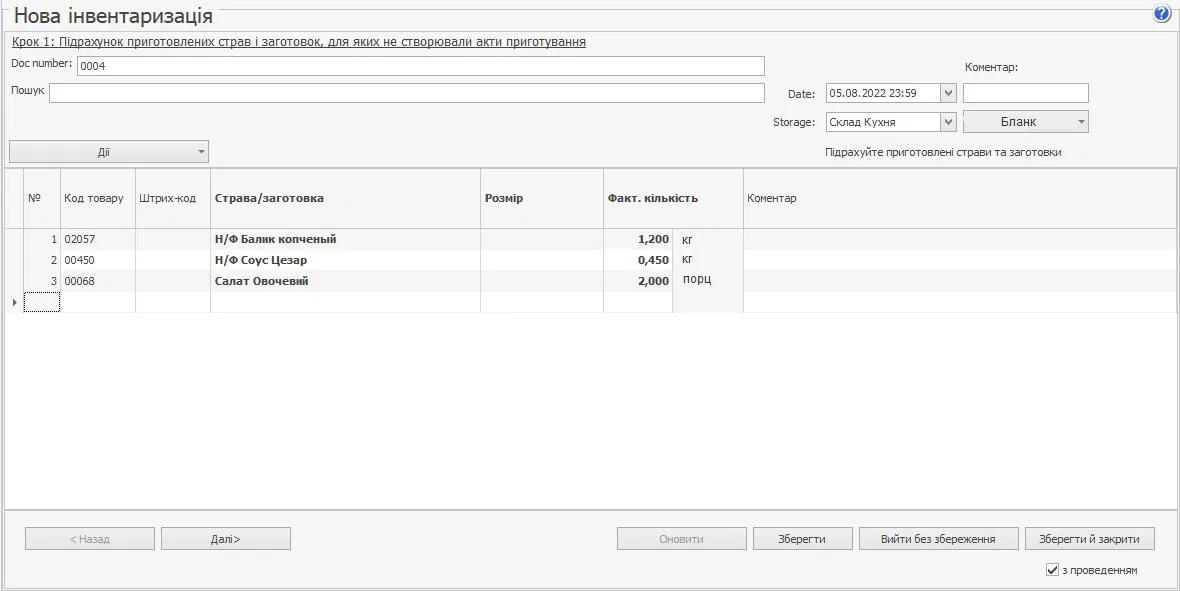This screenshot has width=1180, height=591.
Task: Open the Date dropdown arrow
Action: (948, 93)
